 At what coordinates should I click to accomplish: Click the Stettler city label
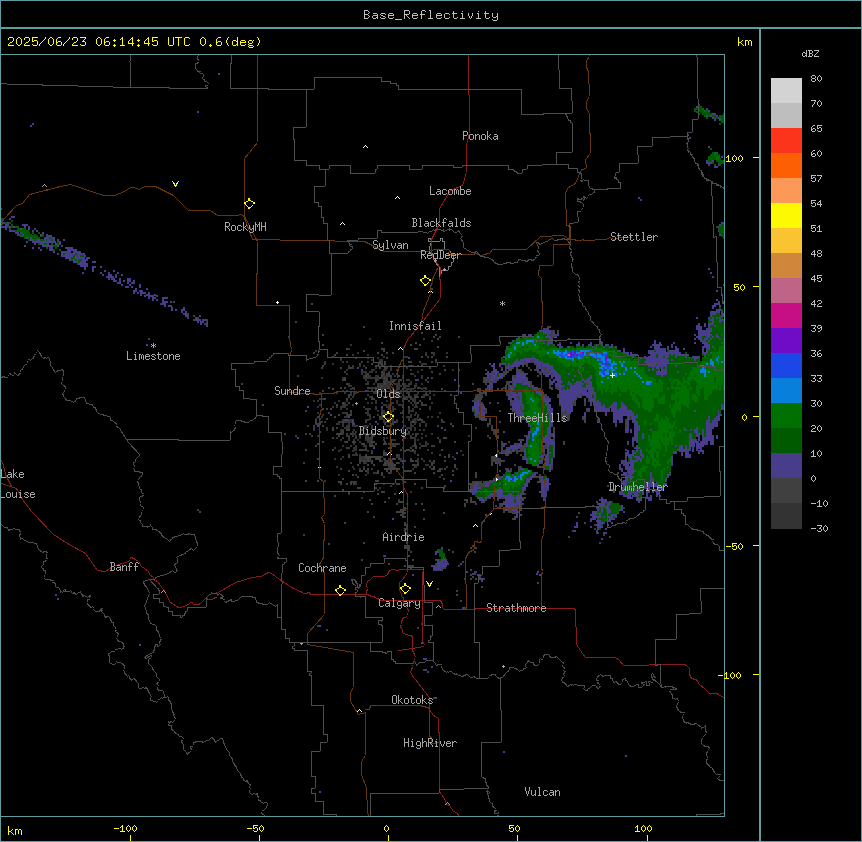(x=634, y=237)
